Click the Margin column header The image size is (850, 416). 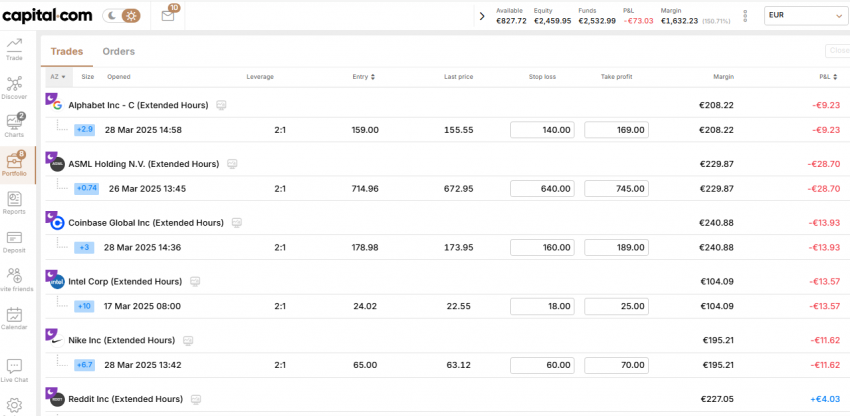(723, 77)
